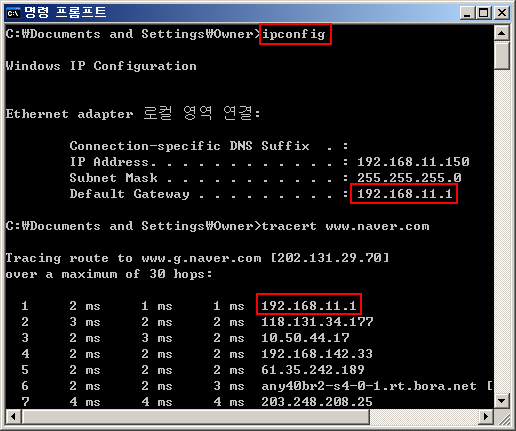The width and height of the screenshot is (516, 431).
Task: Click IP address value 192.168.11.150
Action: coord(413,162)
